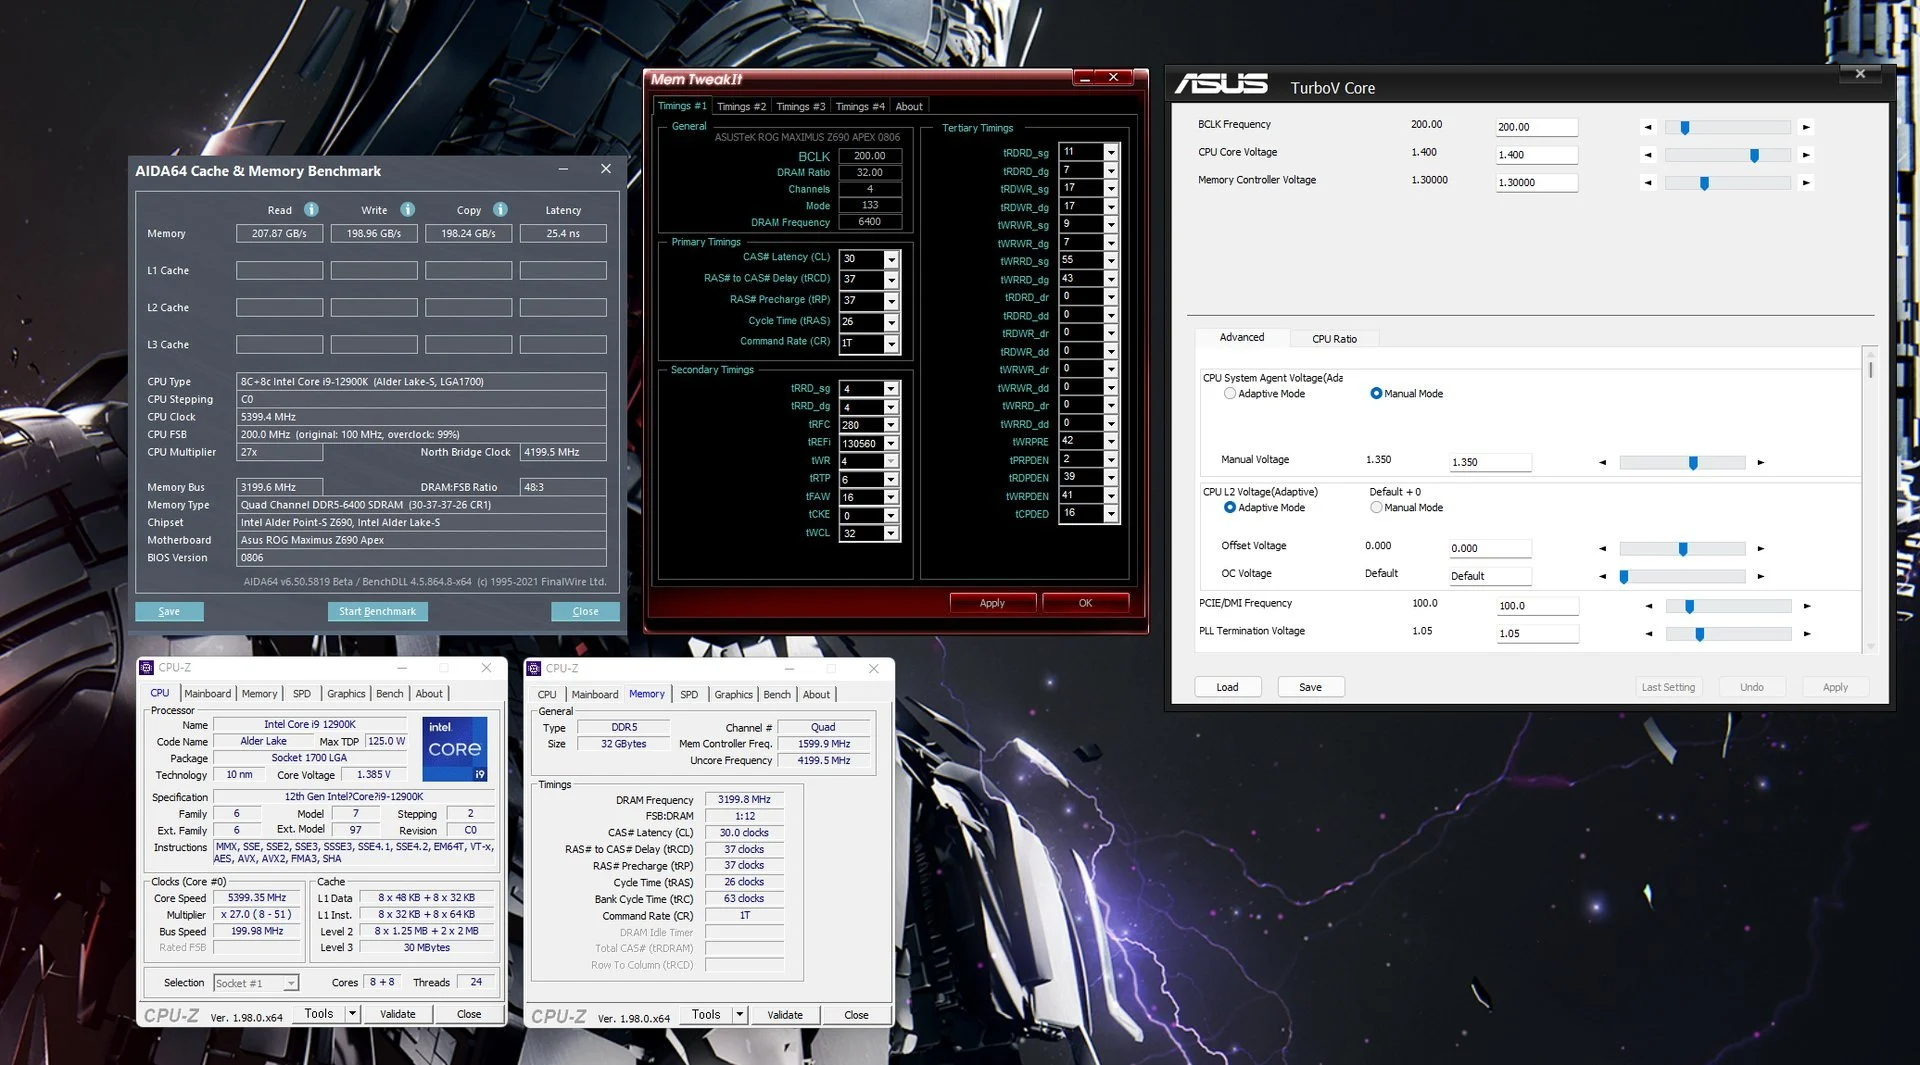Open the Mainboard tab in left CPU-Z window
Screen dimensions: 1920x1065
pyautogui.click(x=207, y=694)
